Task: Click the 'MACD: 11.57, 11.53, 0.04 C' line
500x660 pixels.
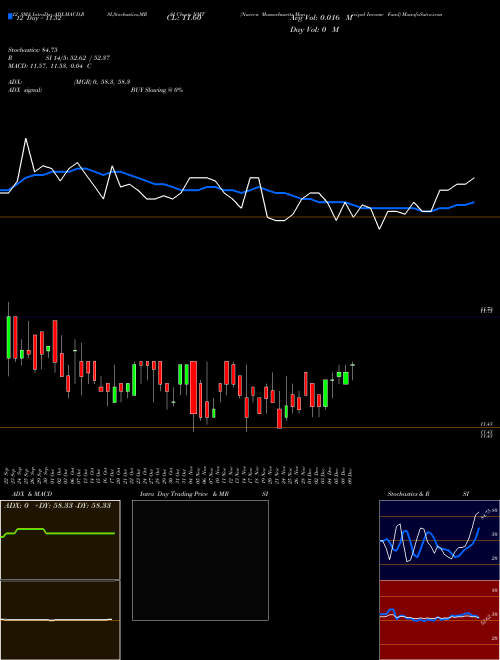Action: coord(50,66)
